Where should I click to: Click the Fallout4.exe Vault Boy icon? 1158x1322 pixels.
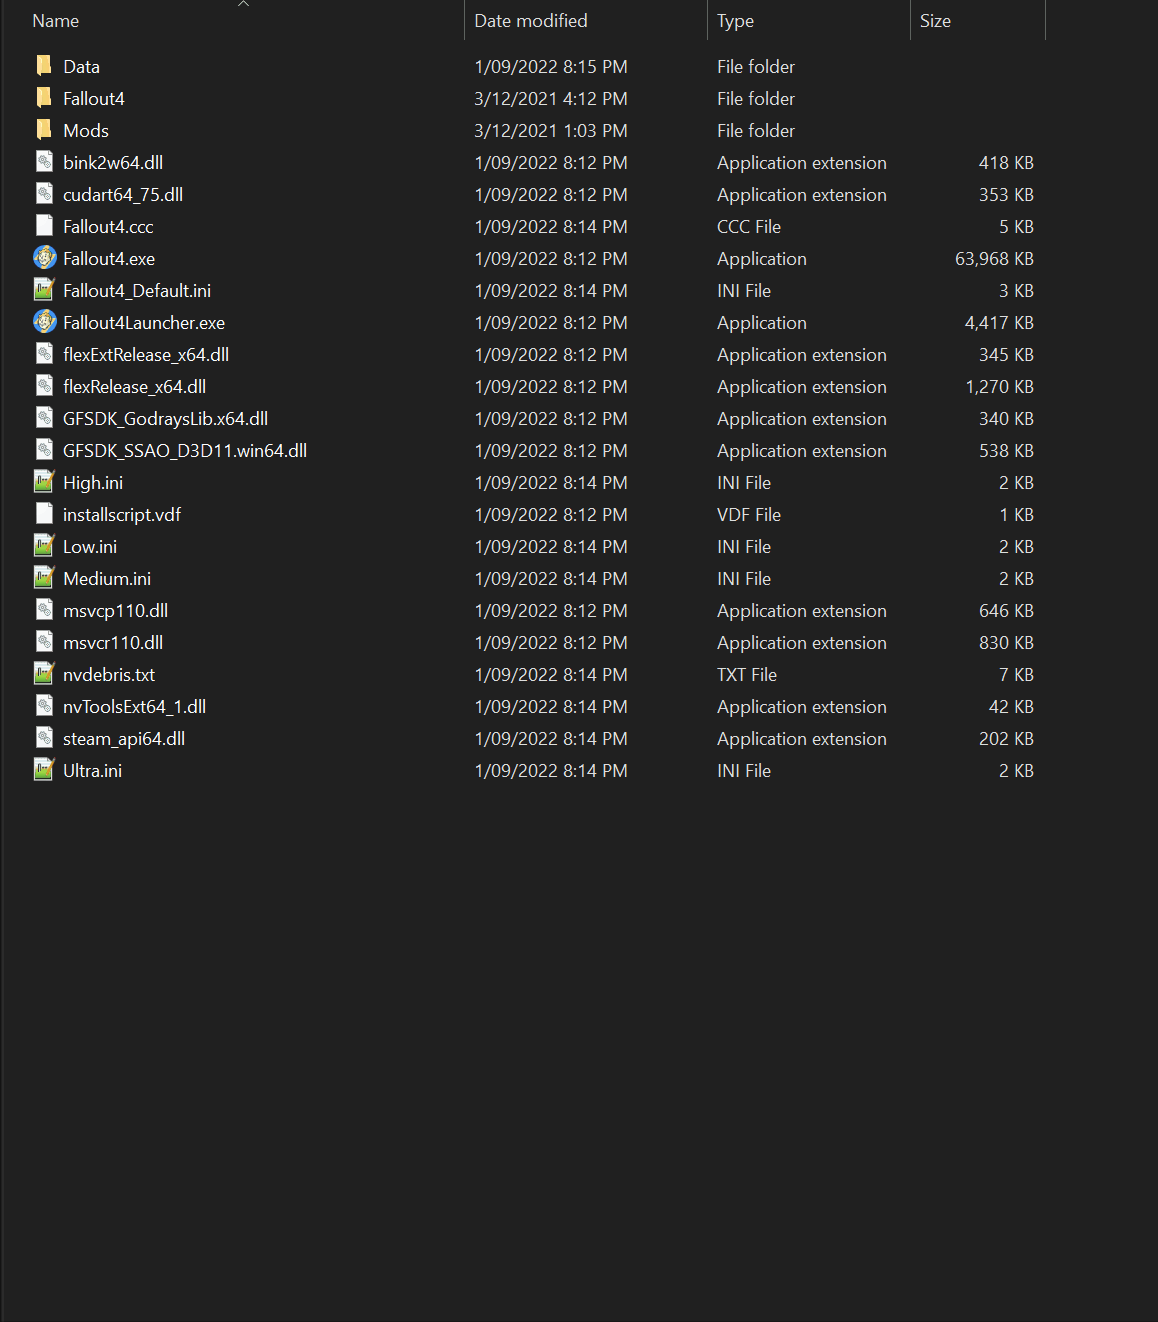pos(44,258)
